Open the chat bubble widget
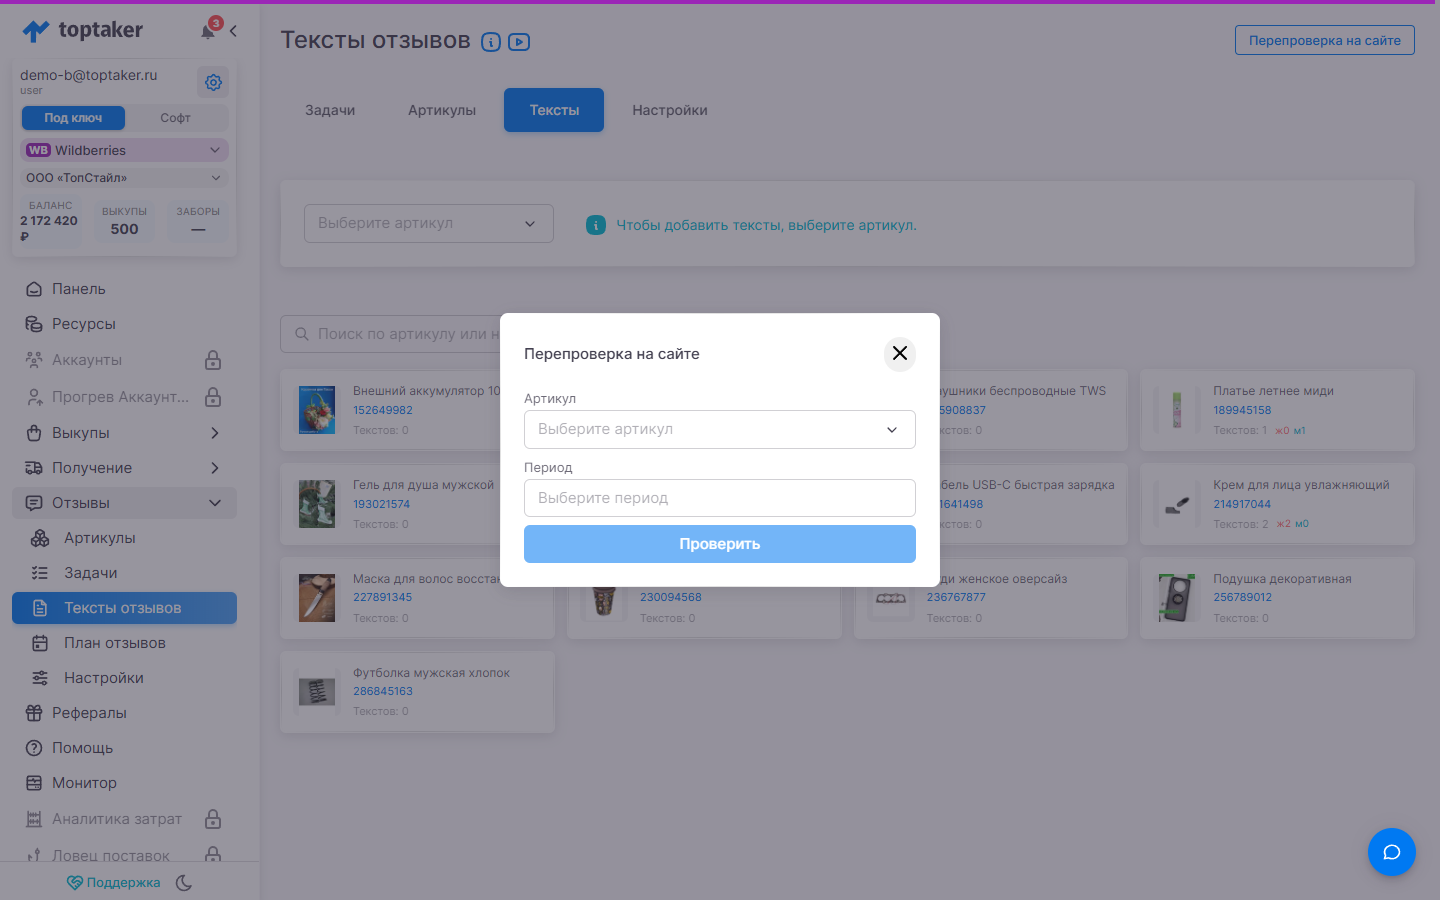This screenshot has height=900, width=1440. tap(1392, 852)
